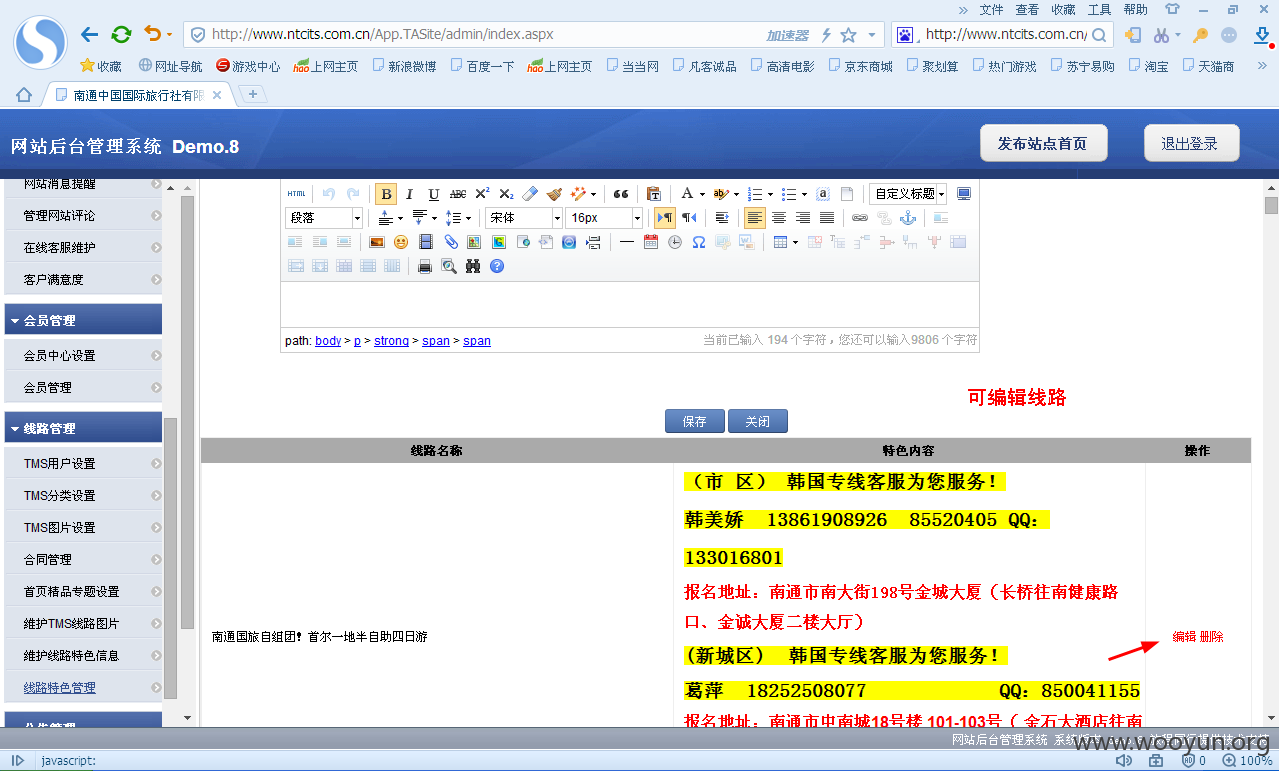Click the 编辑 link for the Seoul tour
This screenshot has height=771, width=1279.
[1184, 637]
